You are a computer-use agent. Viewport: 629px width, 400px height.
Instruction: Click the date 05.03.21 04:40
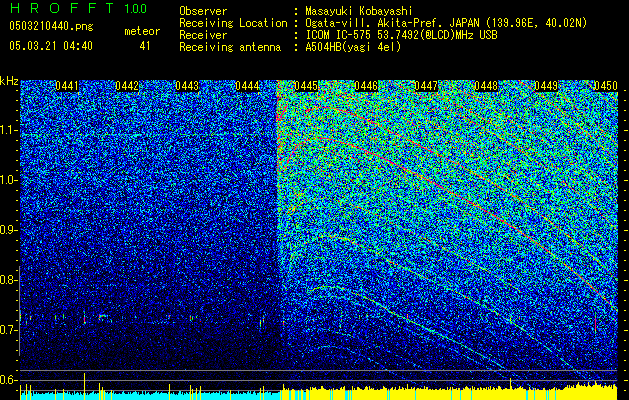point(51,46)
